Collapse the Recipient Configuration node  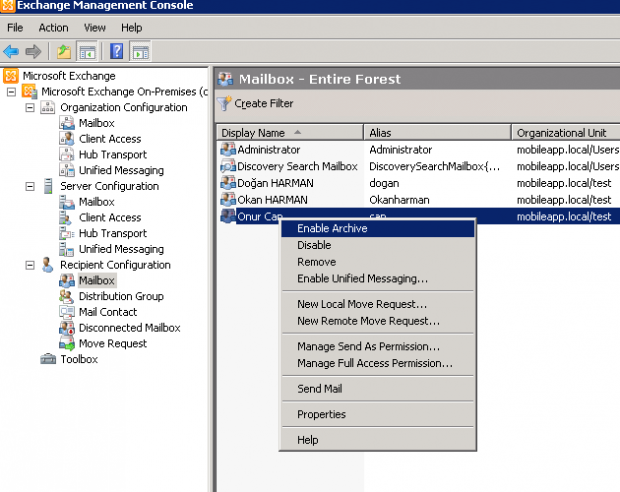[30, 265]
